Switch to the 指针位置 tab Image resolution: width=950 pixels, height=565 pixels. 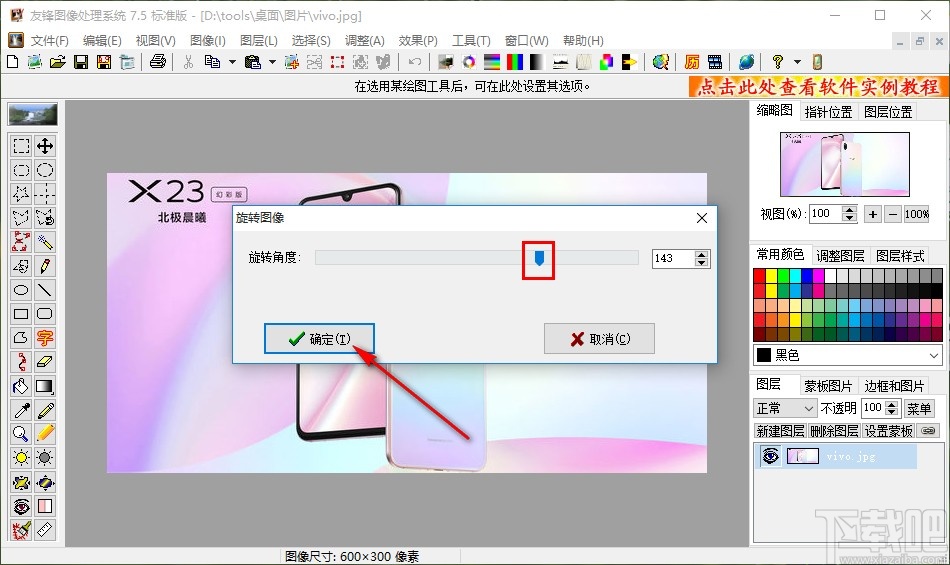point(828,112)
